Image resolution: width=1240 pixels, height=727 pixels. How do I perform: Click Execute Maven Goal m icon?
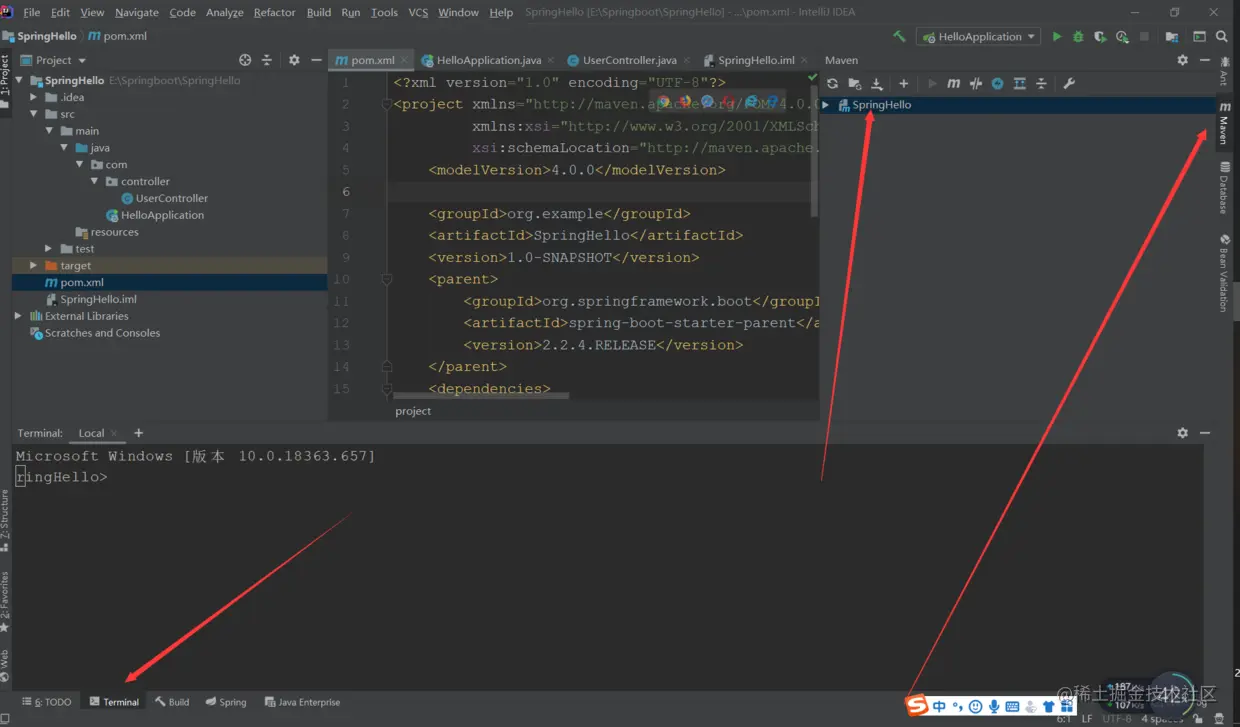[954, 84]
